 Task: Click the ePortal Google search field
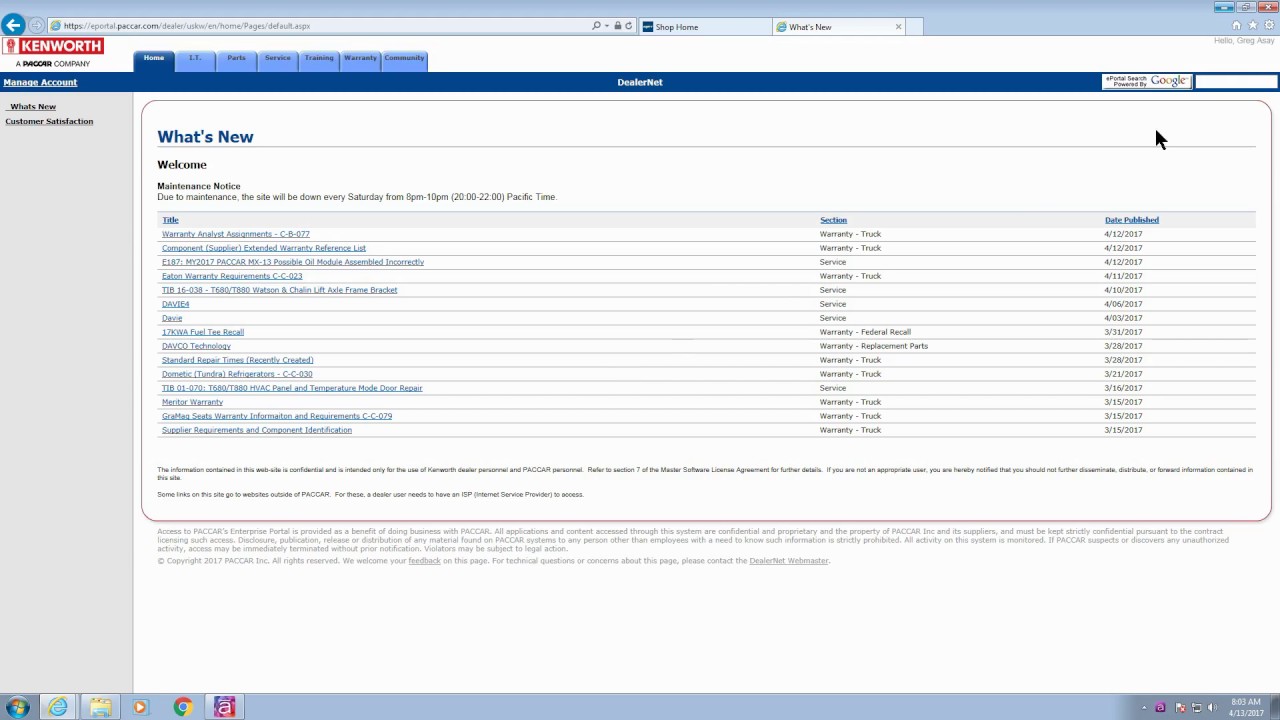point(1236,82)
